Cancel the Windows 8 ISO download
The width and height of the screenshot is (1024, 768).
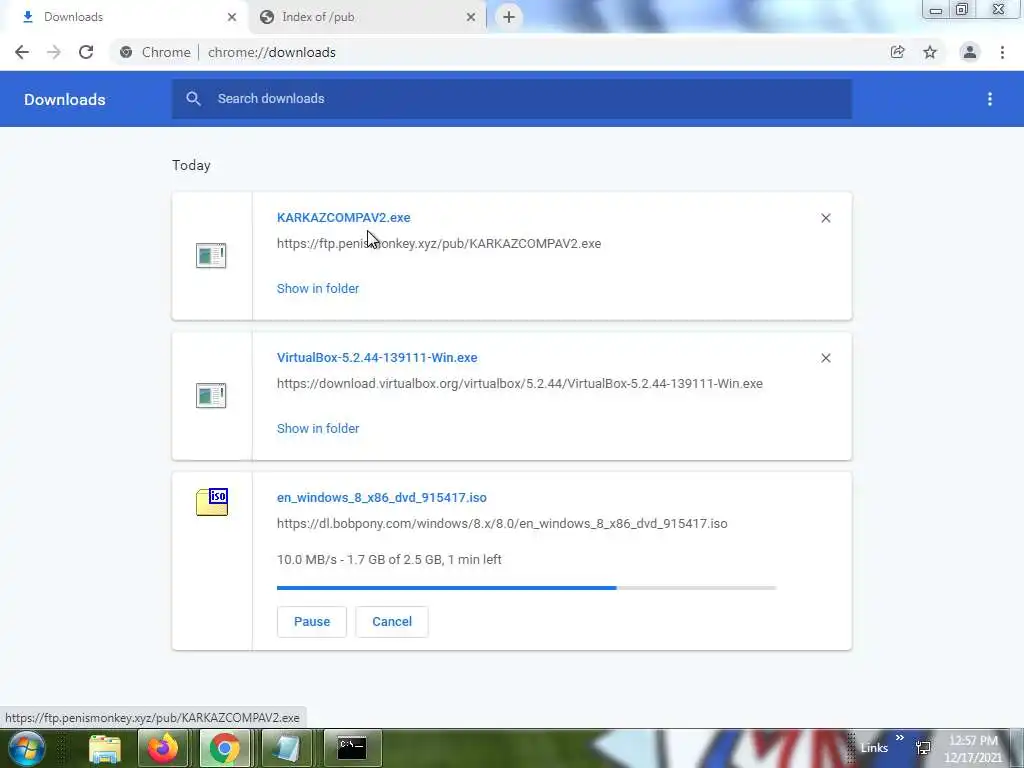tap(392, 621)
